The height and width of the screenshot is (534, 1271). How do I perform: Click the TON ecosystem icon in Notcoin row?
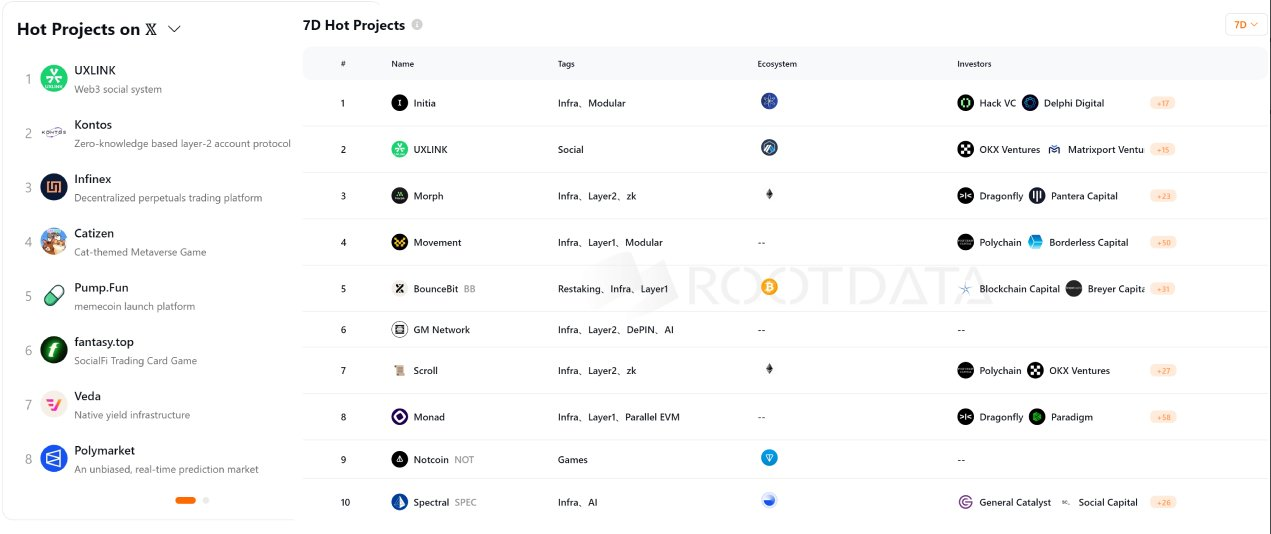[768, 458]
